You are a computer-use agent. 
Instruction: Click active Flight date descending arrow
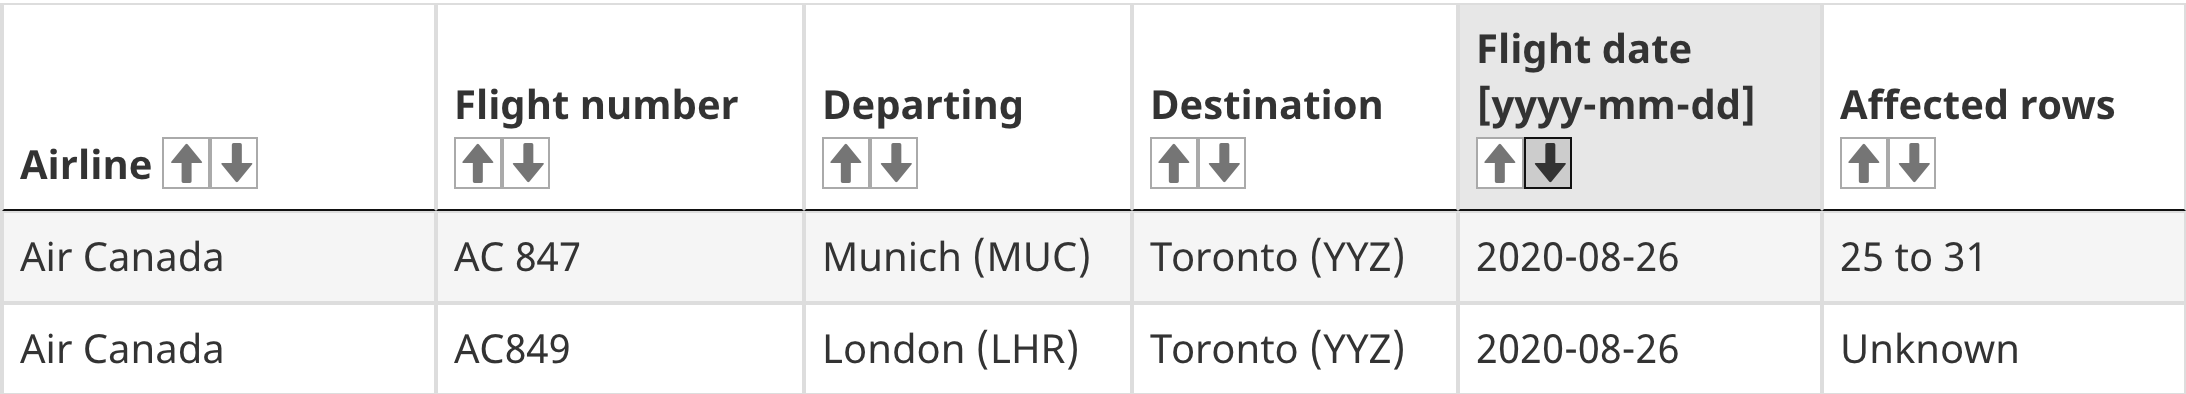(x=1548, y=163)
